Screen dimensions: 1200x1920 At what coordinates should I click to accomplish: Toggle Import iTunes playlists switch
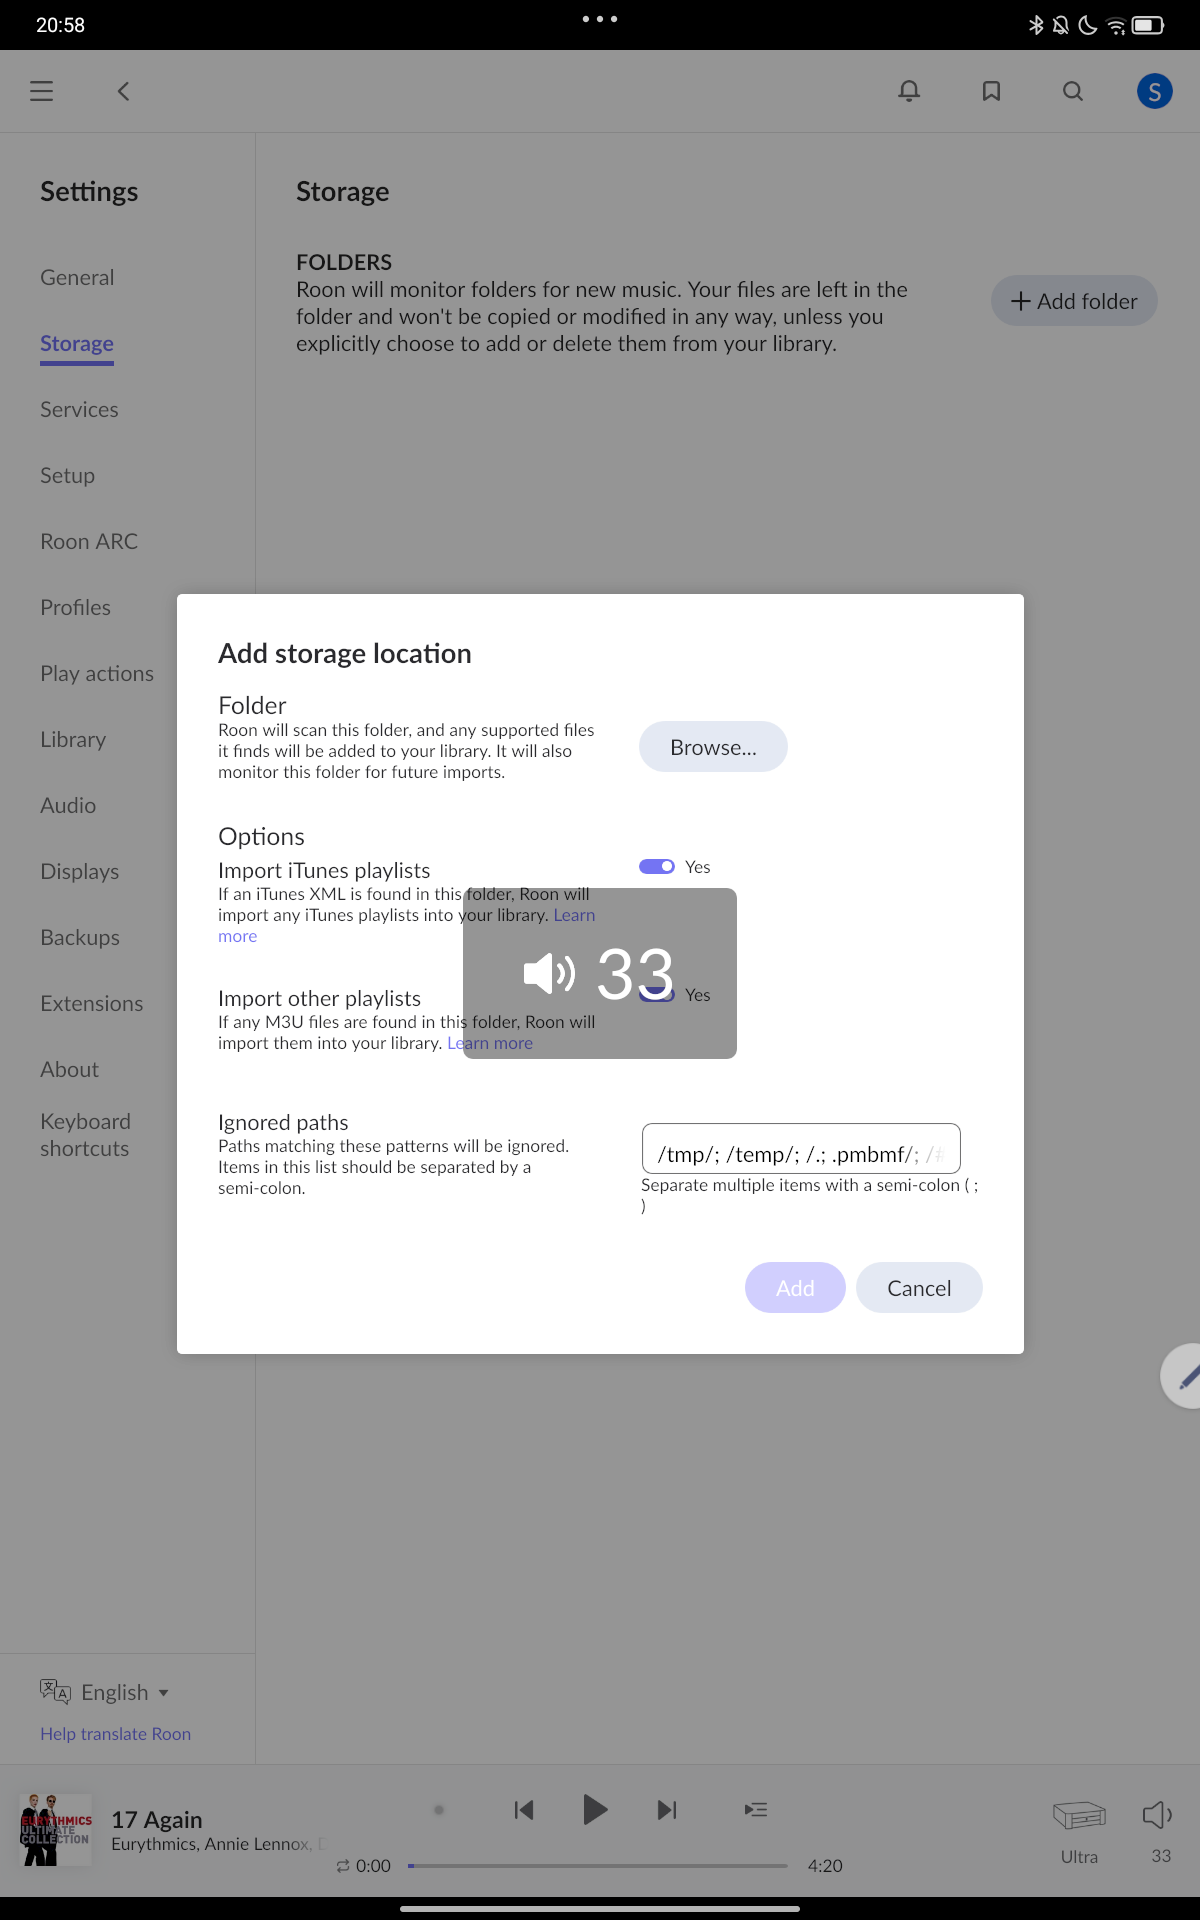[x=657, y=866]
